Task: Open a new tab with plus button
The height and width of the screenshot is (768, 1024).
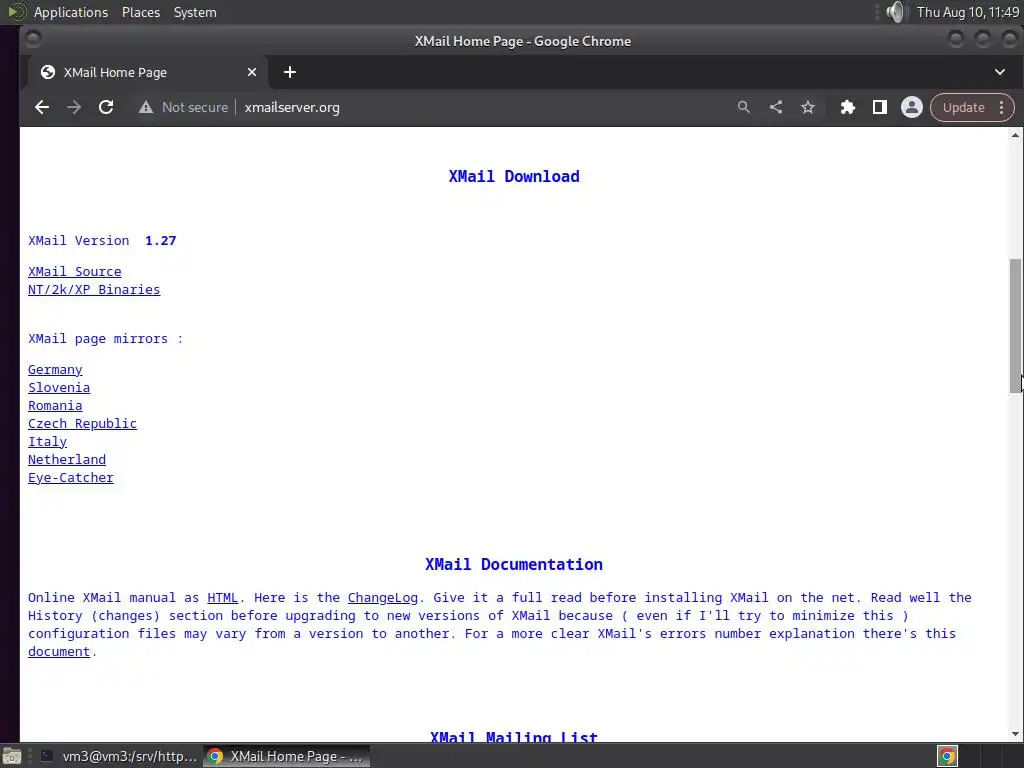Action: pos(290,72)
